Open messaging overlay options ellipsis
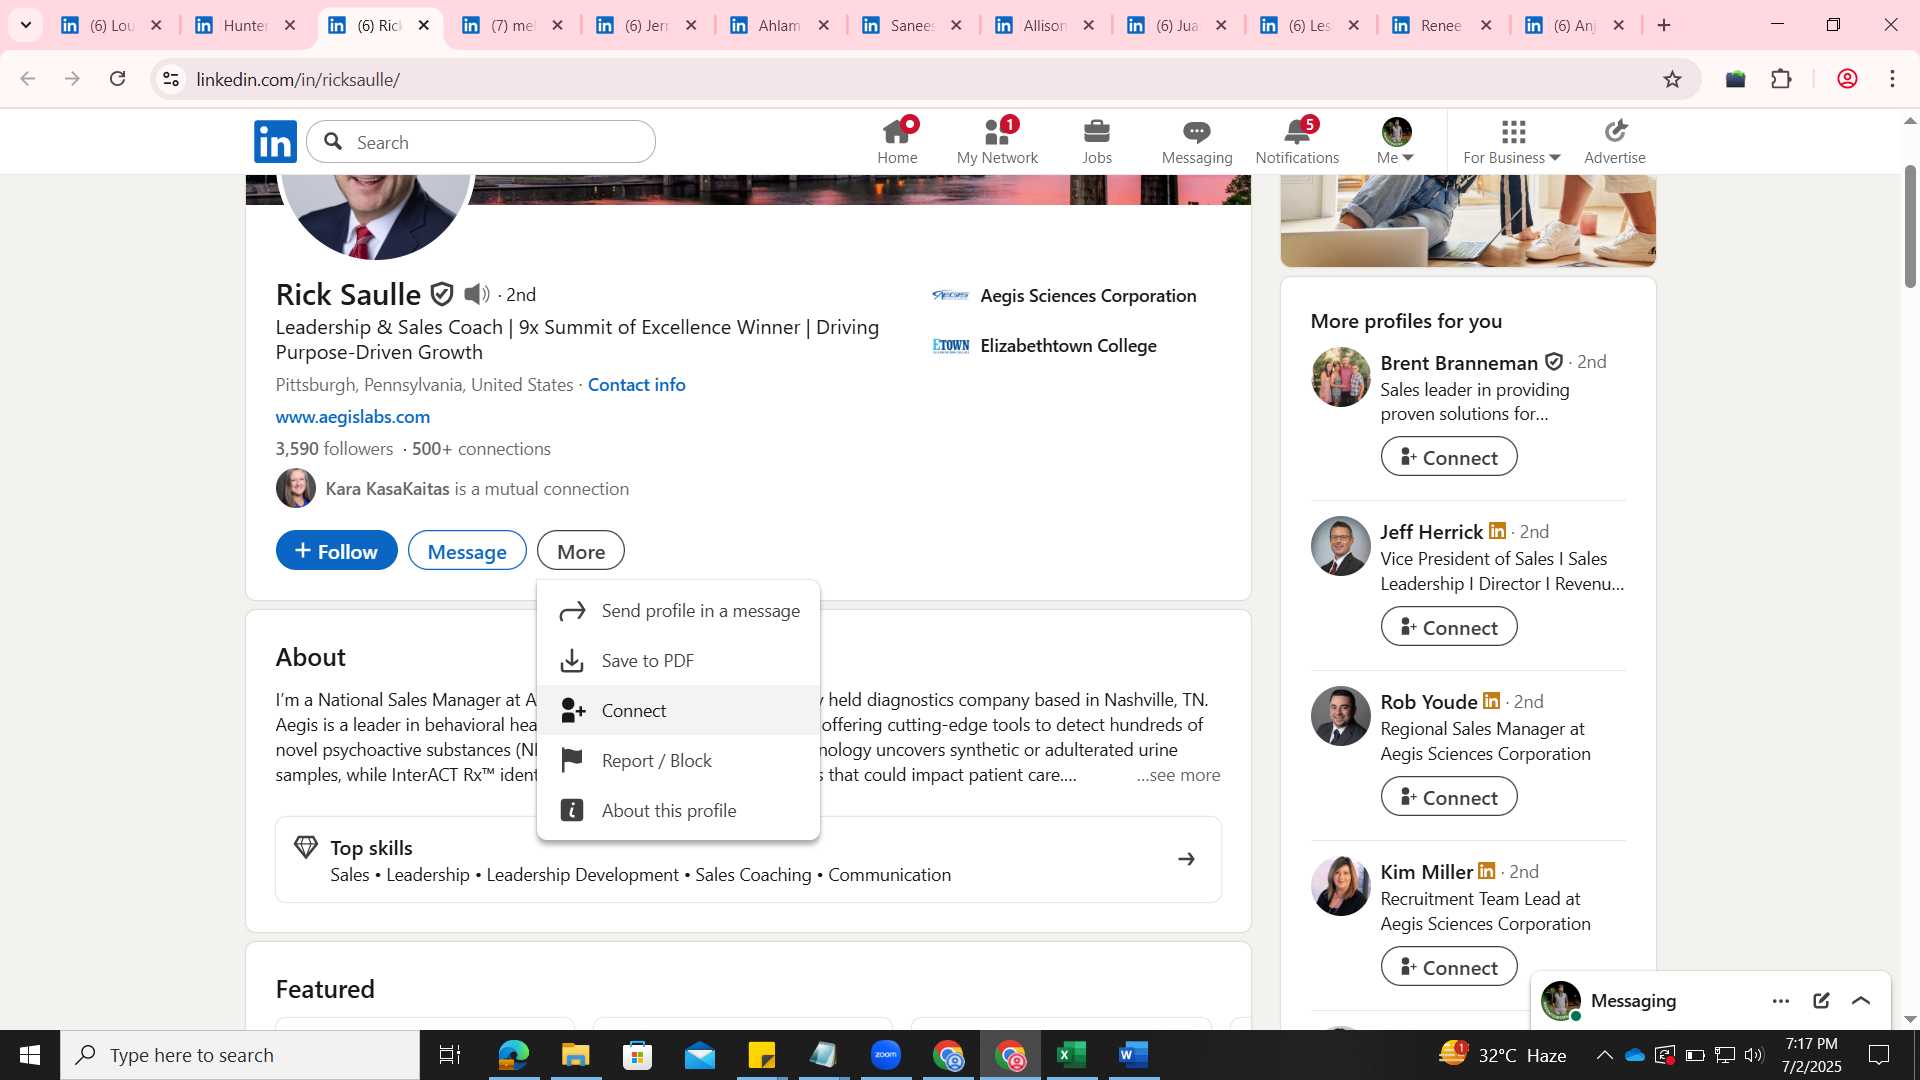Screen dimensions: 1920x1080 (1781, 1001)
